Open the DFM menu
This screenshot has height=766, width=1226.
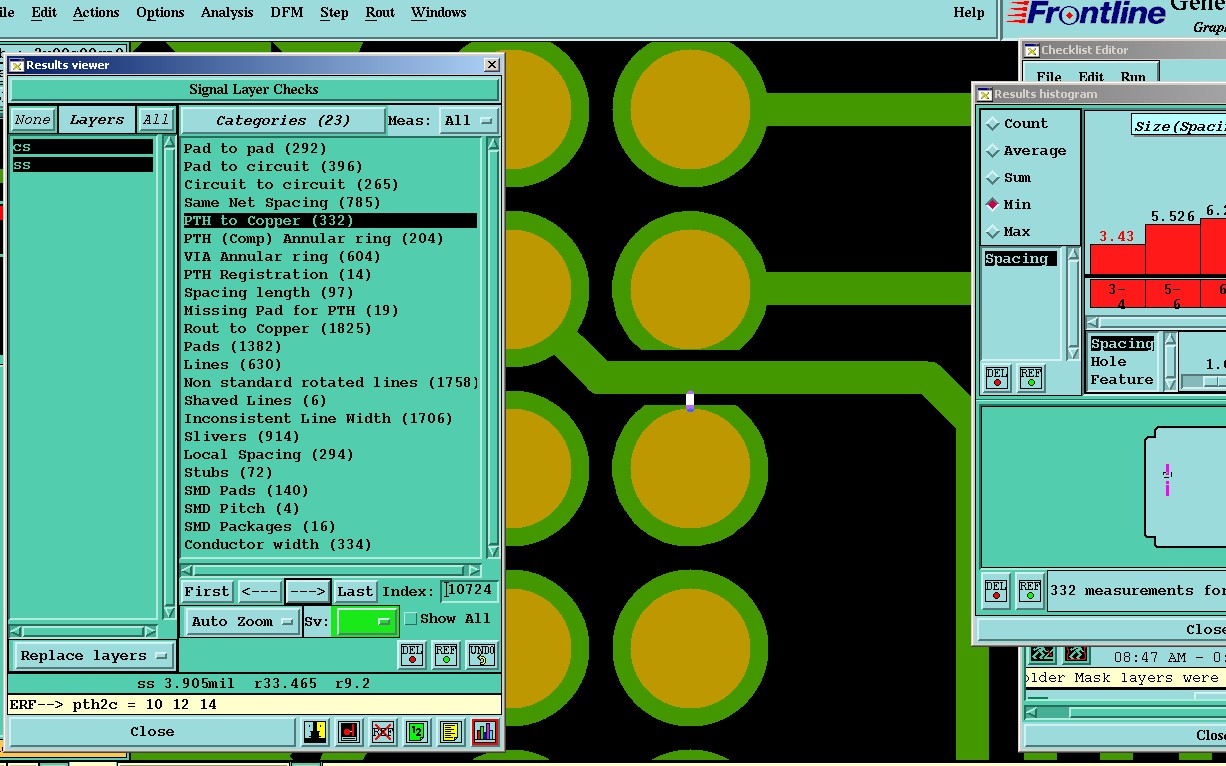(286, 12)
